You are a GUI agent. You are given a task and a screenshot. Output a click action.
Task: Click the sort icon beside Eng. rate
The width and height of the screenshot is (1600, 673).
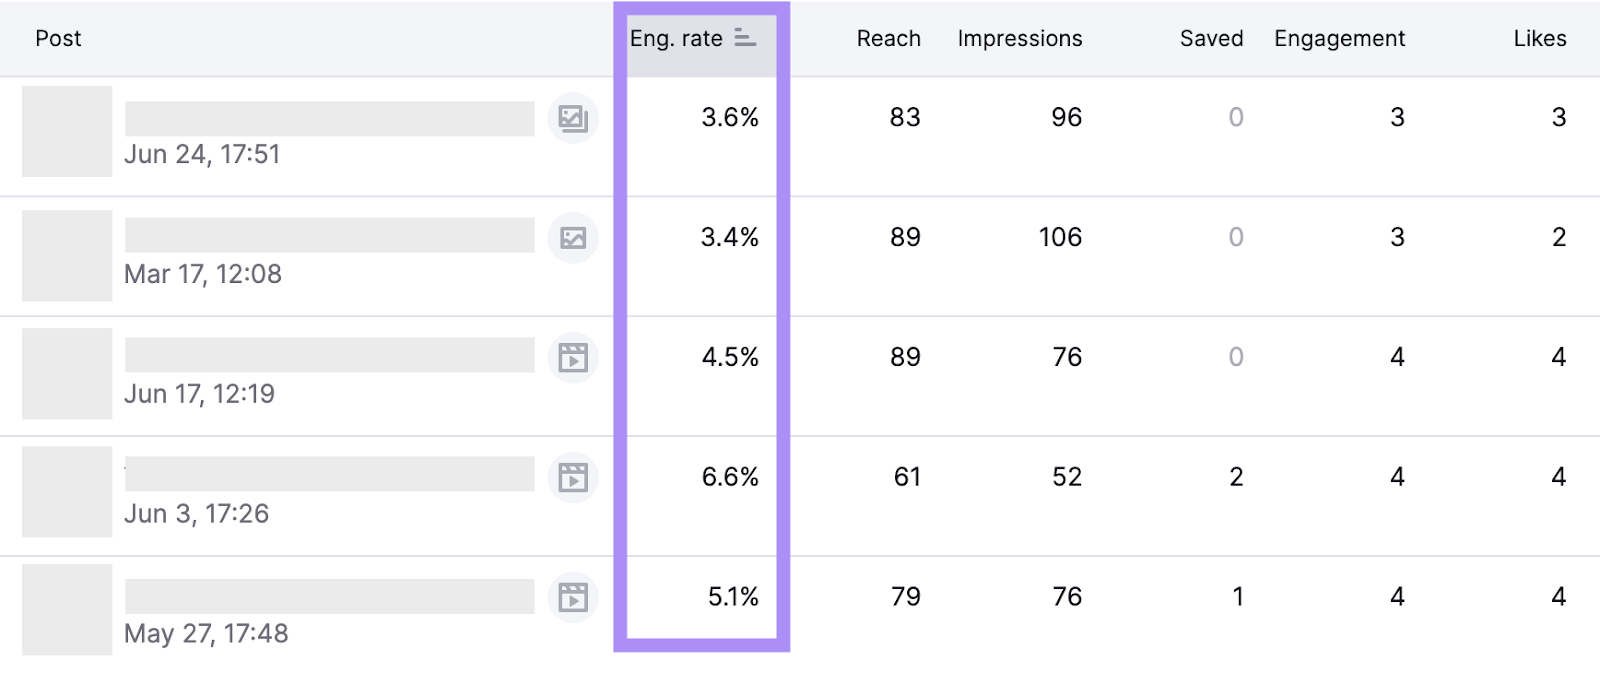[745, 37]
